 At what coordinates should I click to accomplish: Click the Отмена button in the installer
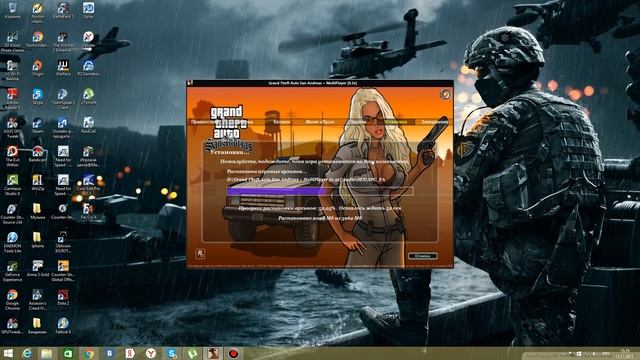click(x=423, y=256)
